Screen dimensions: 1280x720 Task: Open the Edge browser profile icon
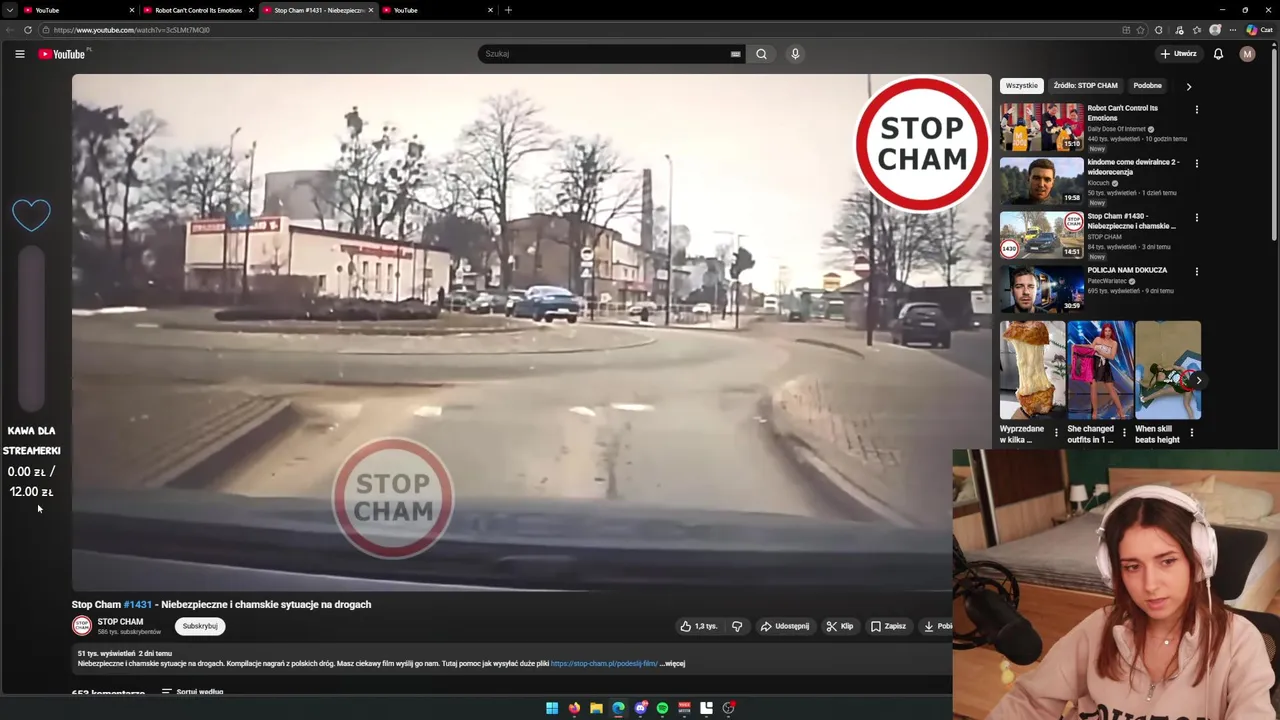[x=1215, y=30]
